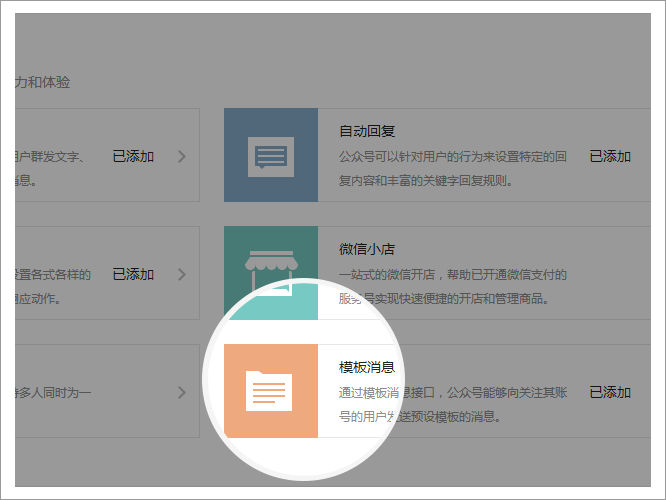Screen dimensions: 666x500
Task: Open the 自动回复 plugin title
Action: [368, 131]
